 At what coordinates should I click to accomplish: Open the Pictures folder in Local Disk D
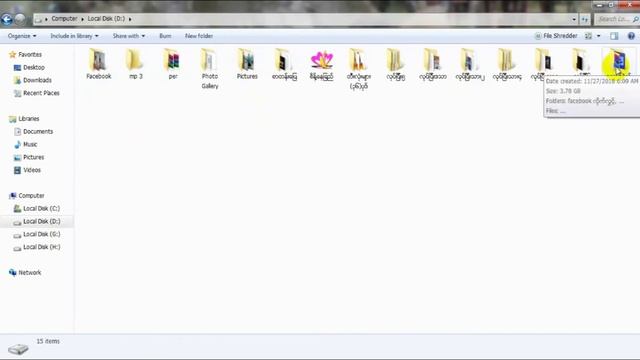tap(247, 64)
